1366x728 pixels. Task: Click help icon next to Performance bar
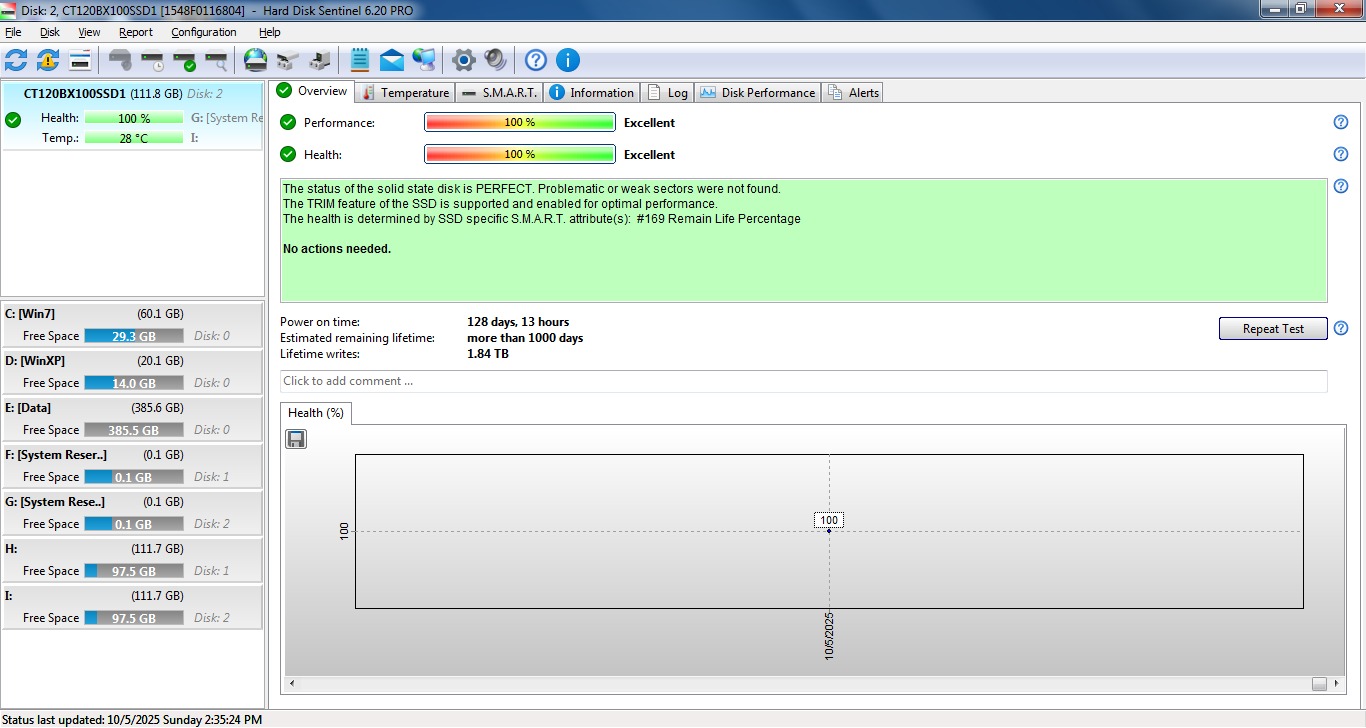pyautogui.click(x=1341, y=123)
